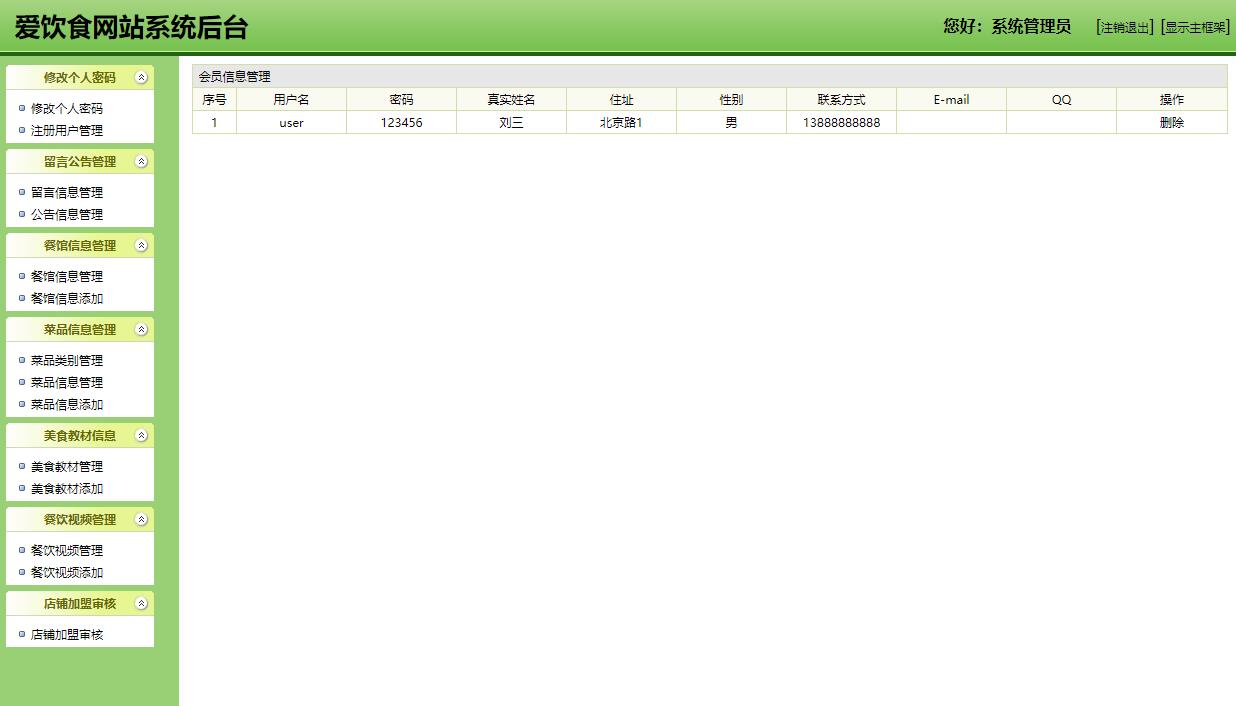
Task: Open 菜品信息添加 page
Action: pos(67,404)
